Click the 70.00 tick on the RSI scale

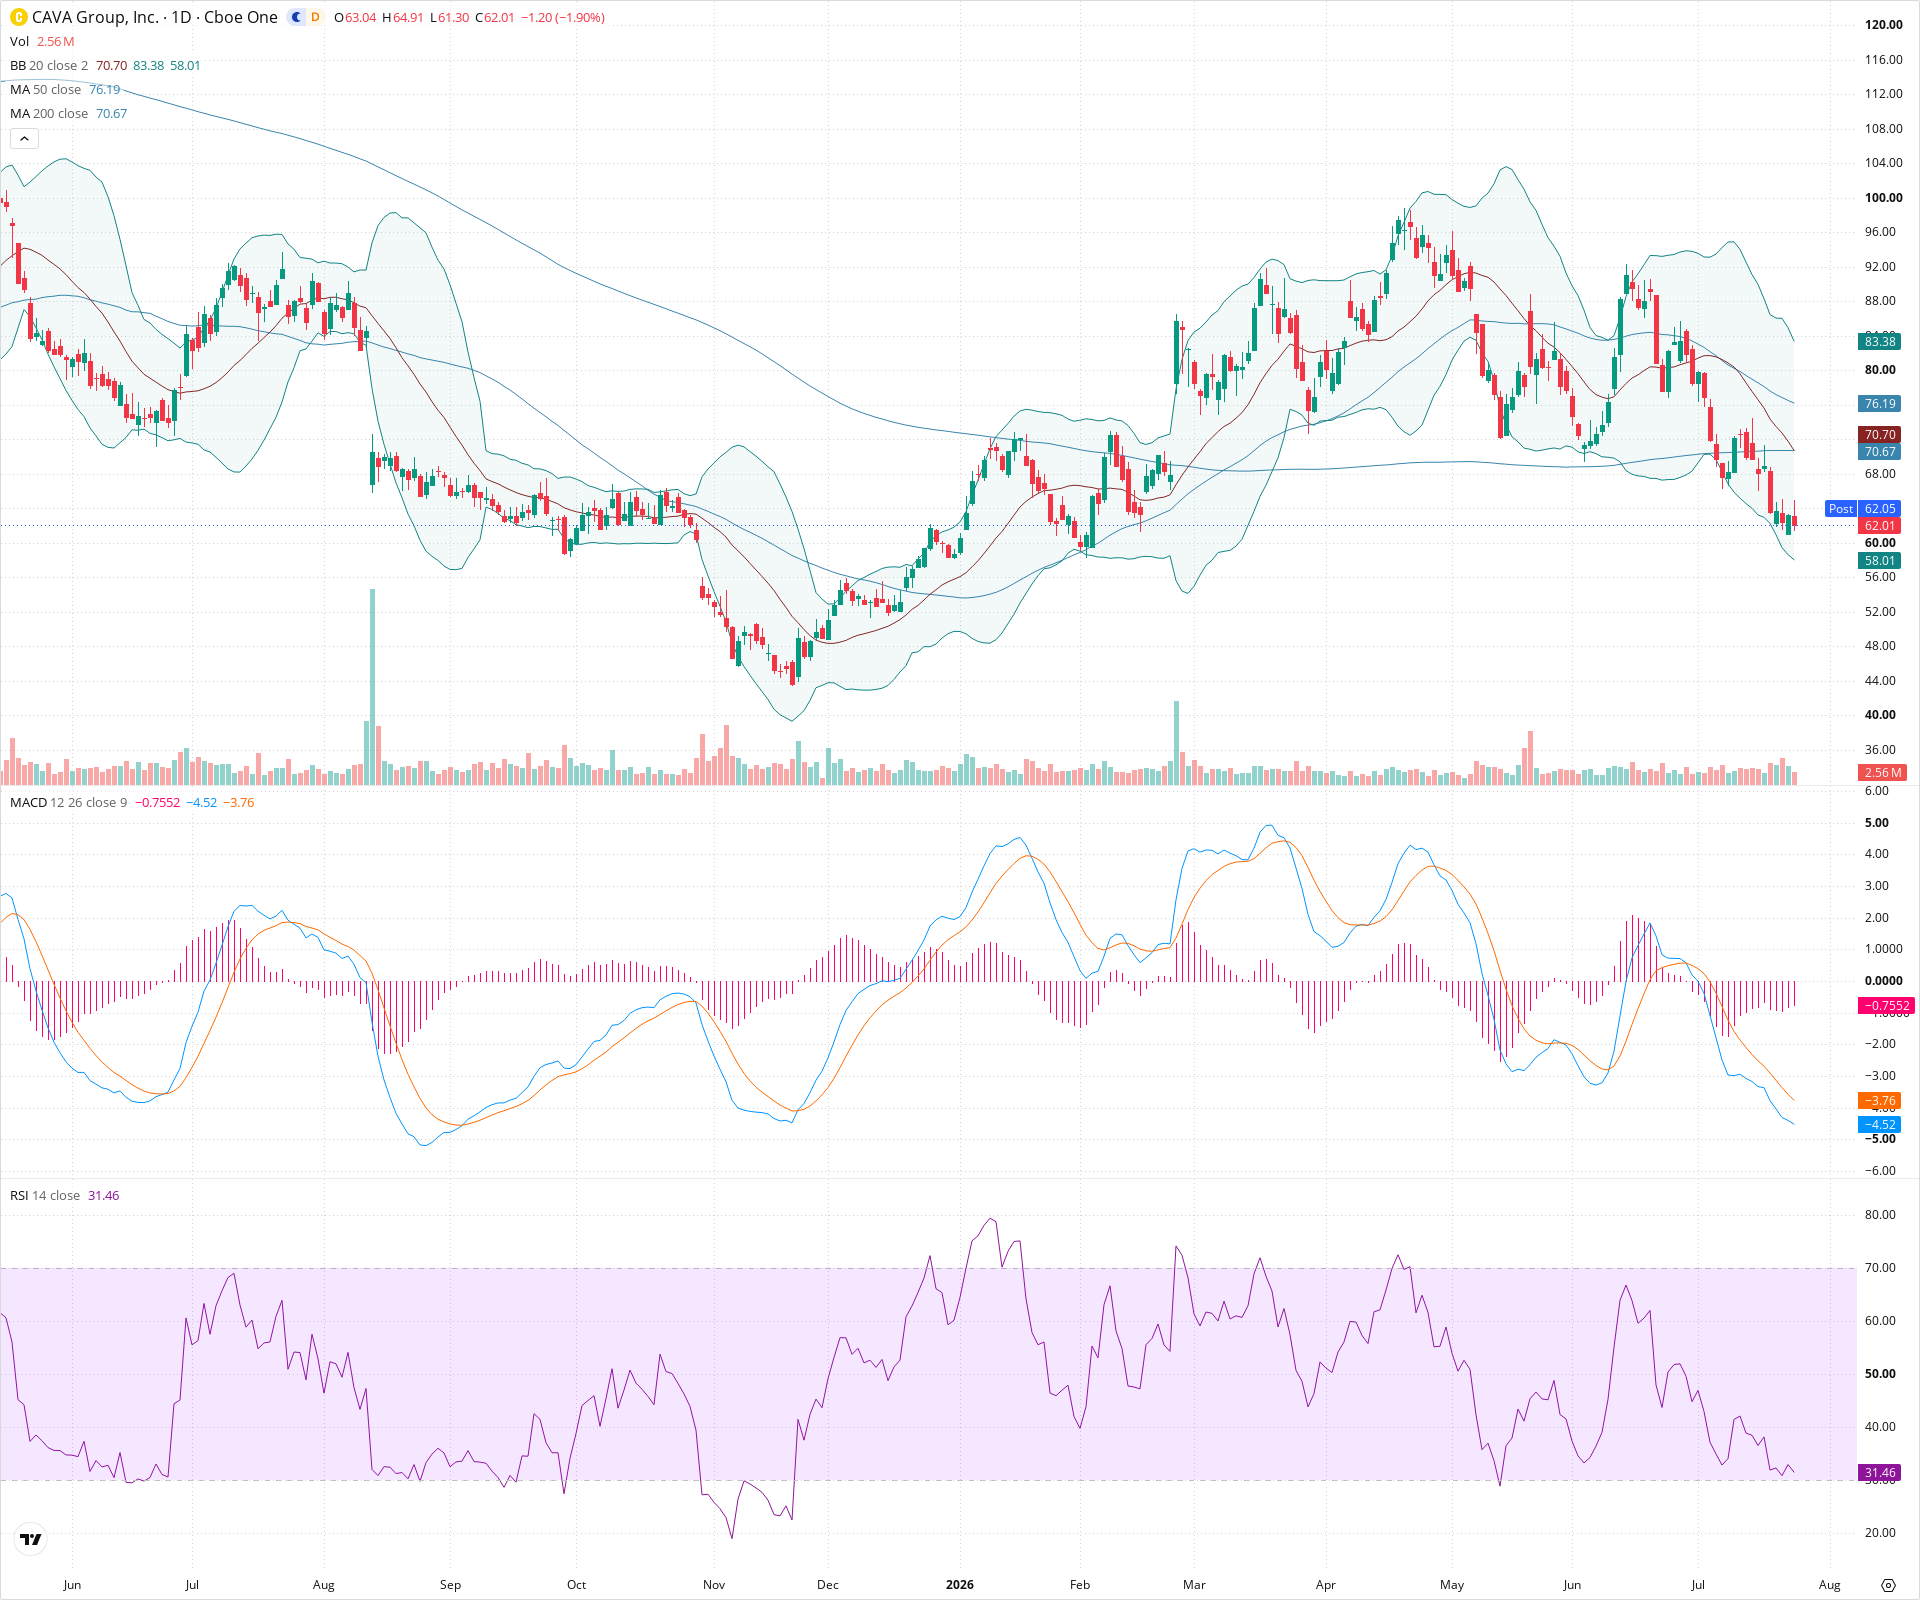(1880, 1267)
